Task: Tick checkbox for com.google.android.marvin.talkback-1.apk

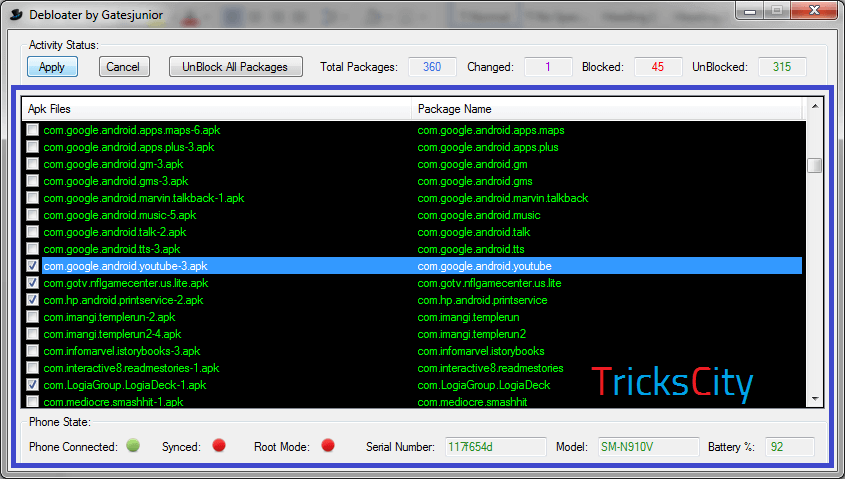Action: 33,198
